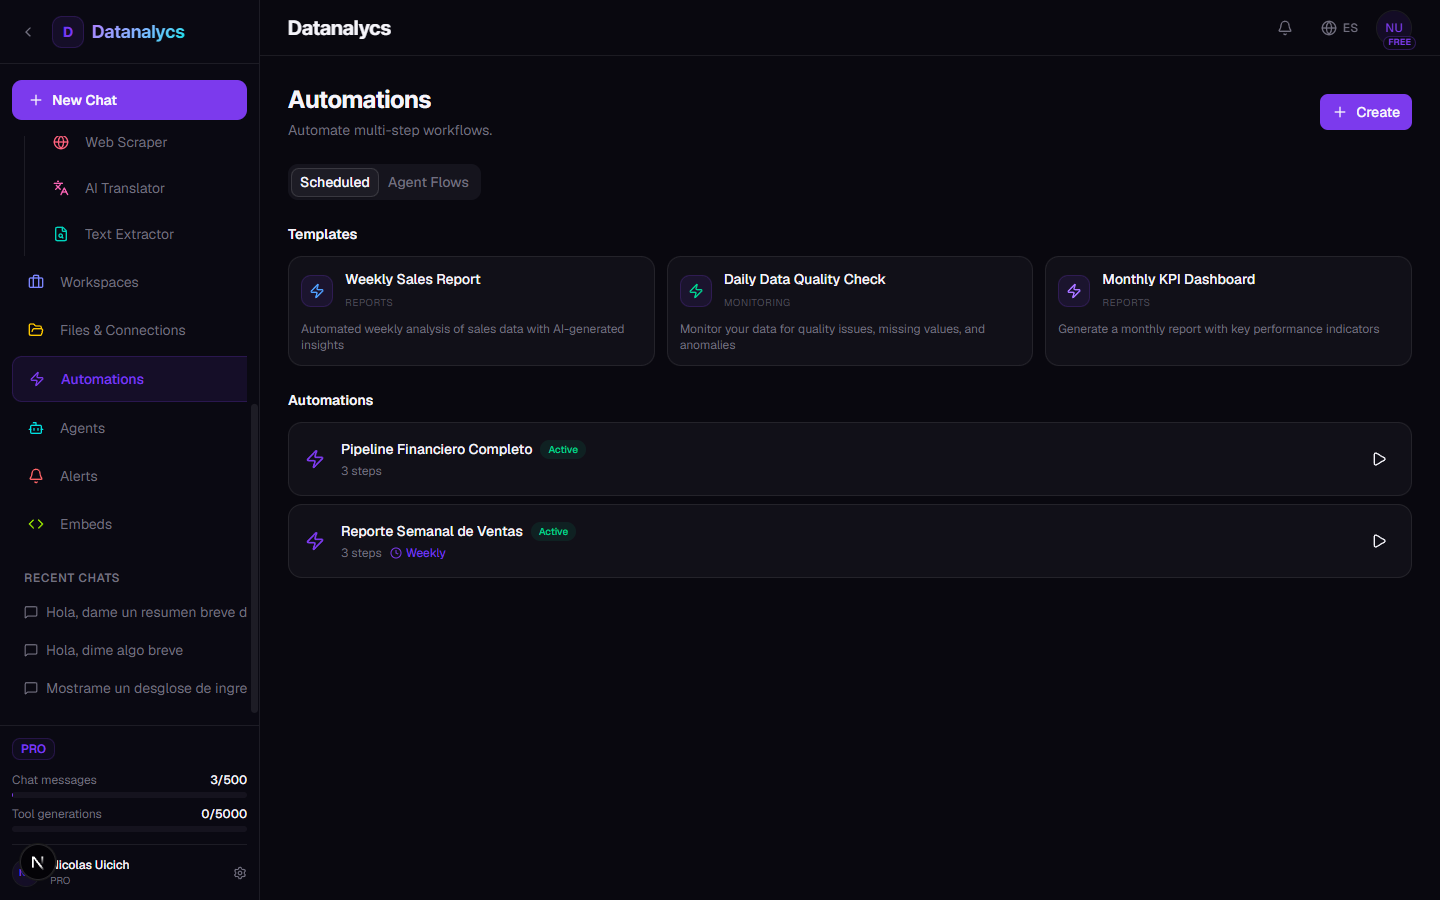
Task: Click the Create automation button
Action: (x=1365, y=112)
